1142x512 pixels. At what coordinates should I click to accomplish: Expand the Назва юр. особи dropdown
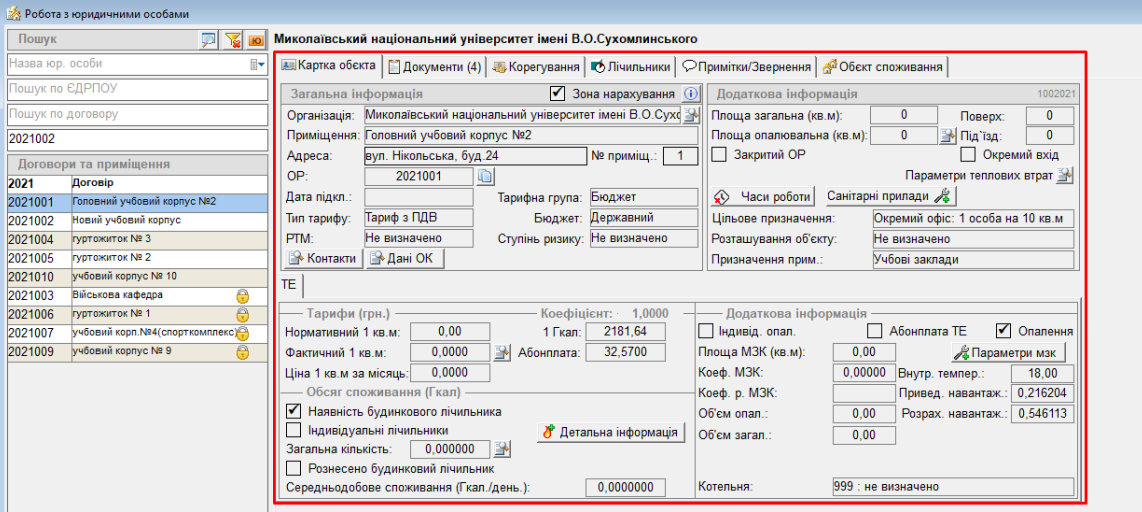pos(257,64)
